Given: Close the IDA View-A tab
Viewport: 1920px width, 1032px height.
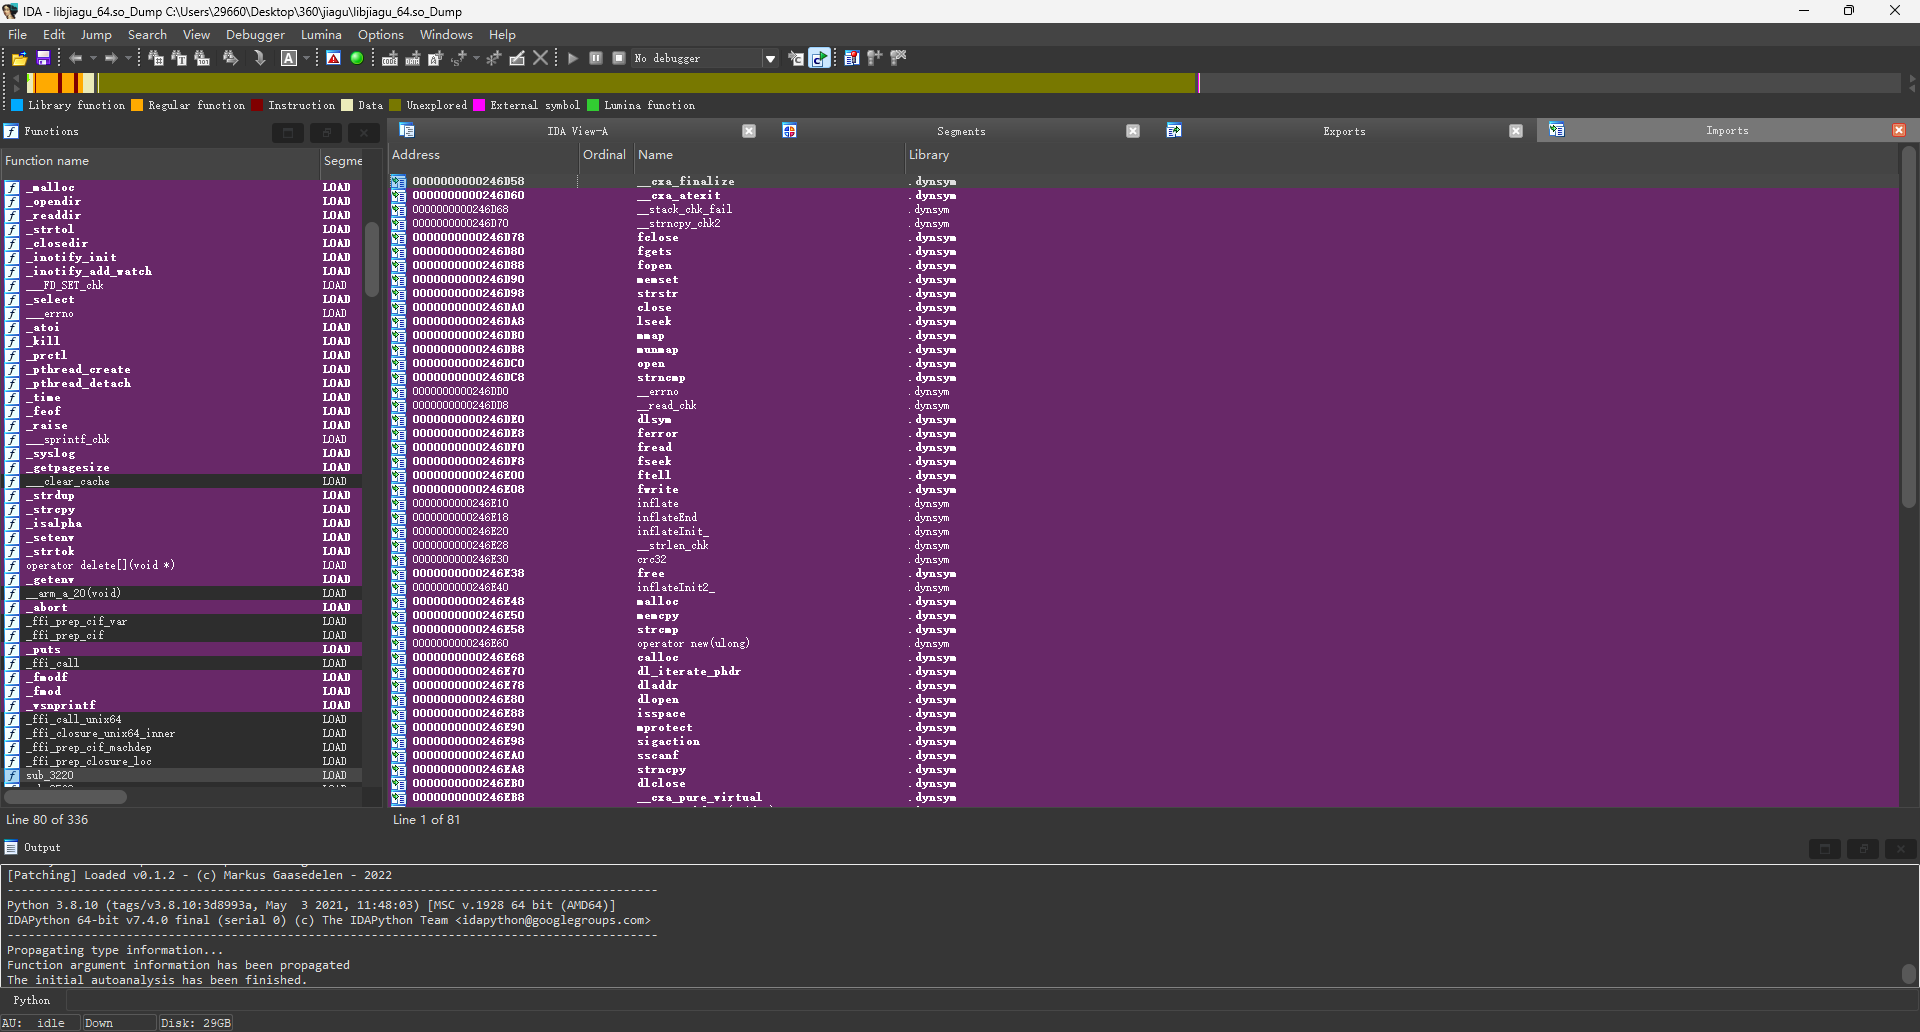Looking at the screenshot, I should (749, 131).
